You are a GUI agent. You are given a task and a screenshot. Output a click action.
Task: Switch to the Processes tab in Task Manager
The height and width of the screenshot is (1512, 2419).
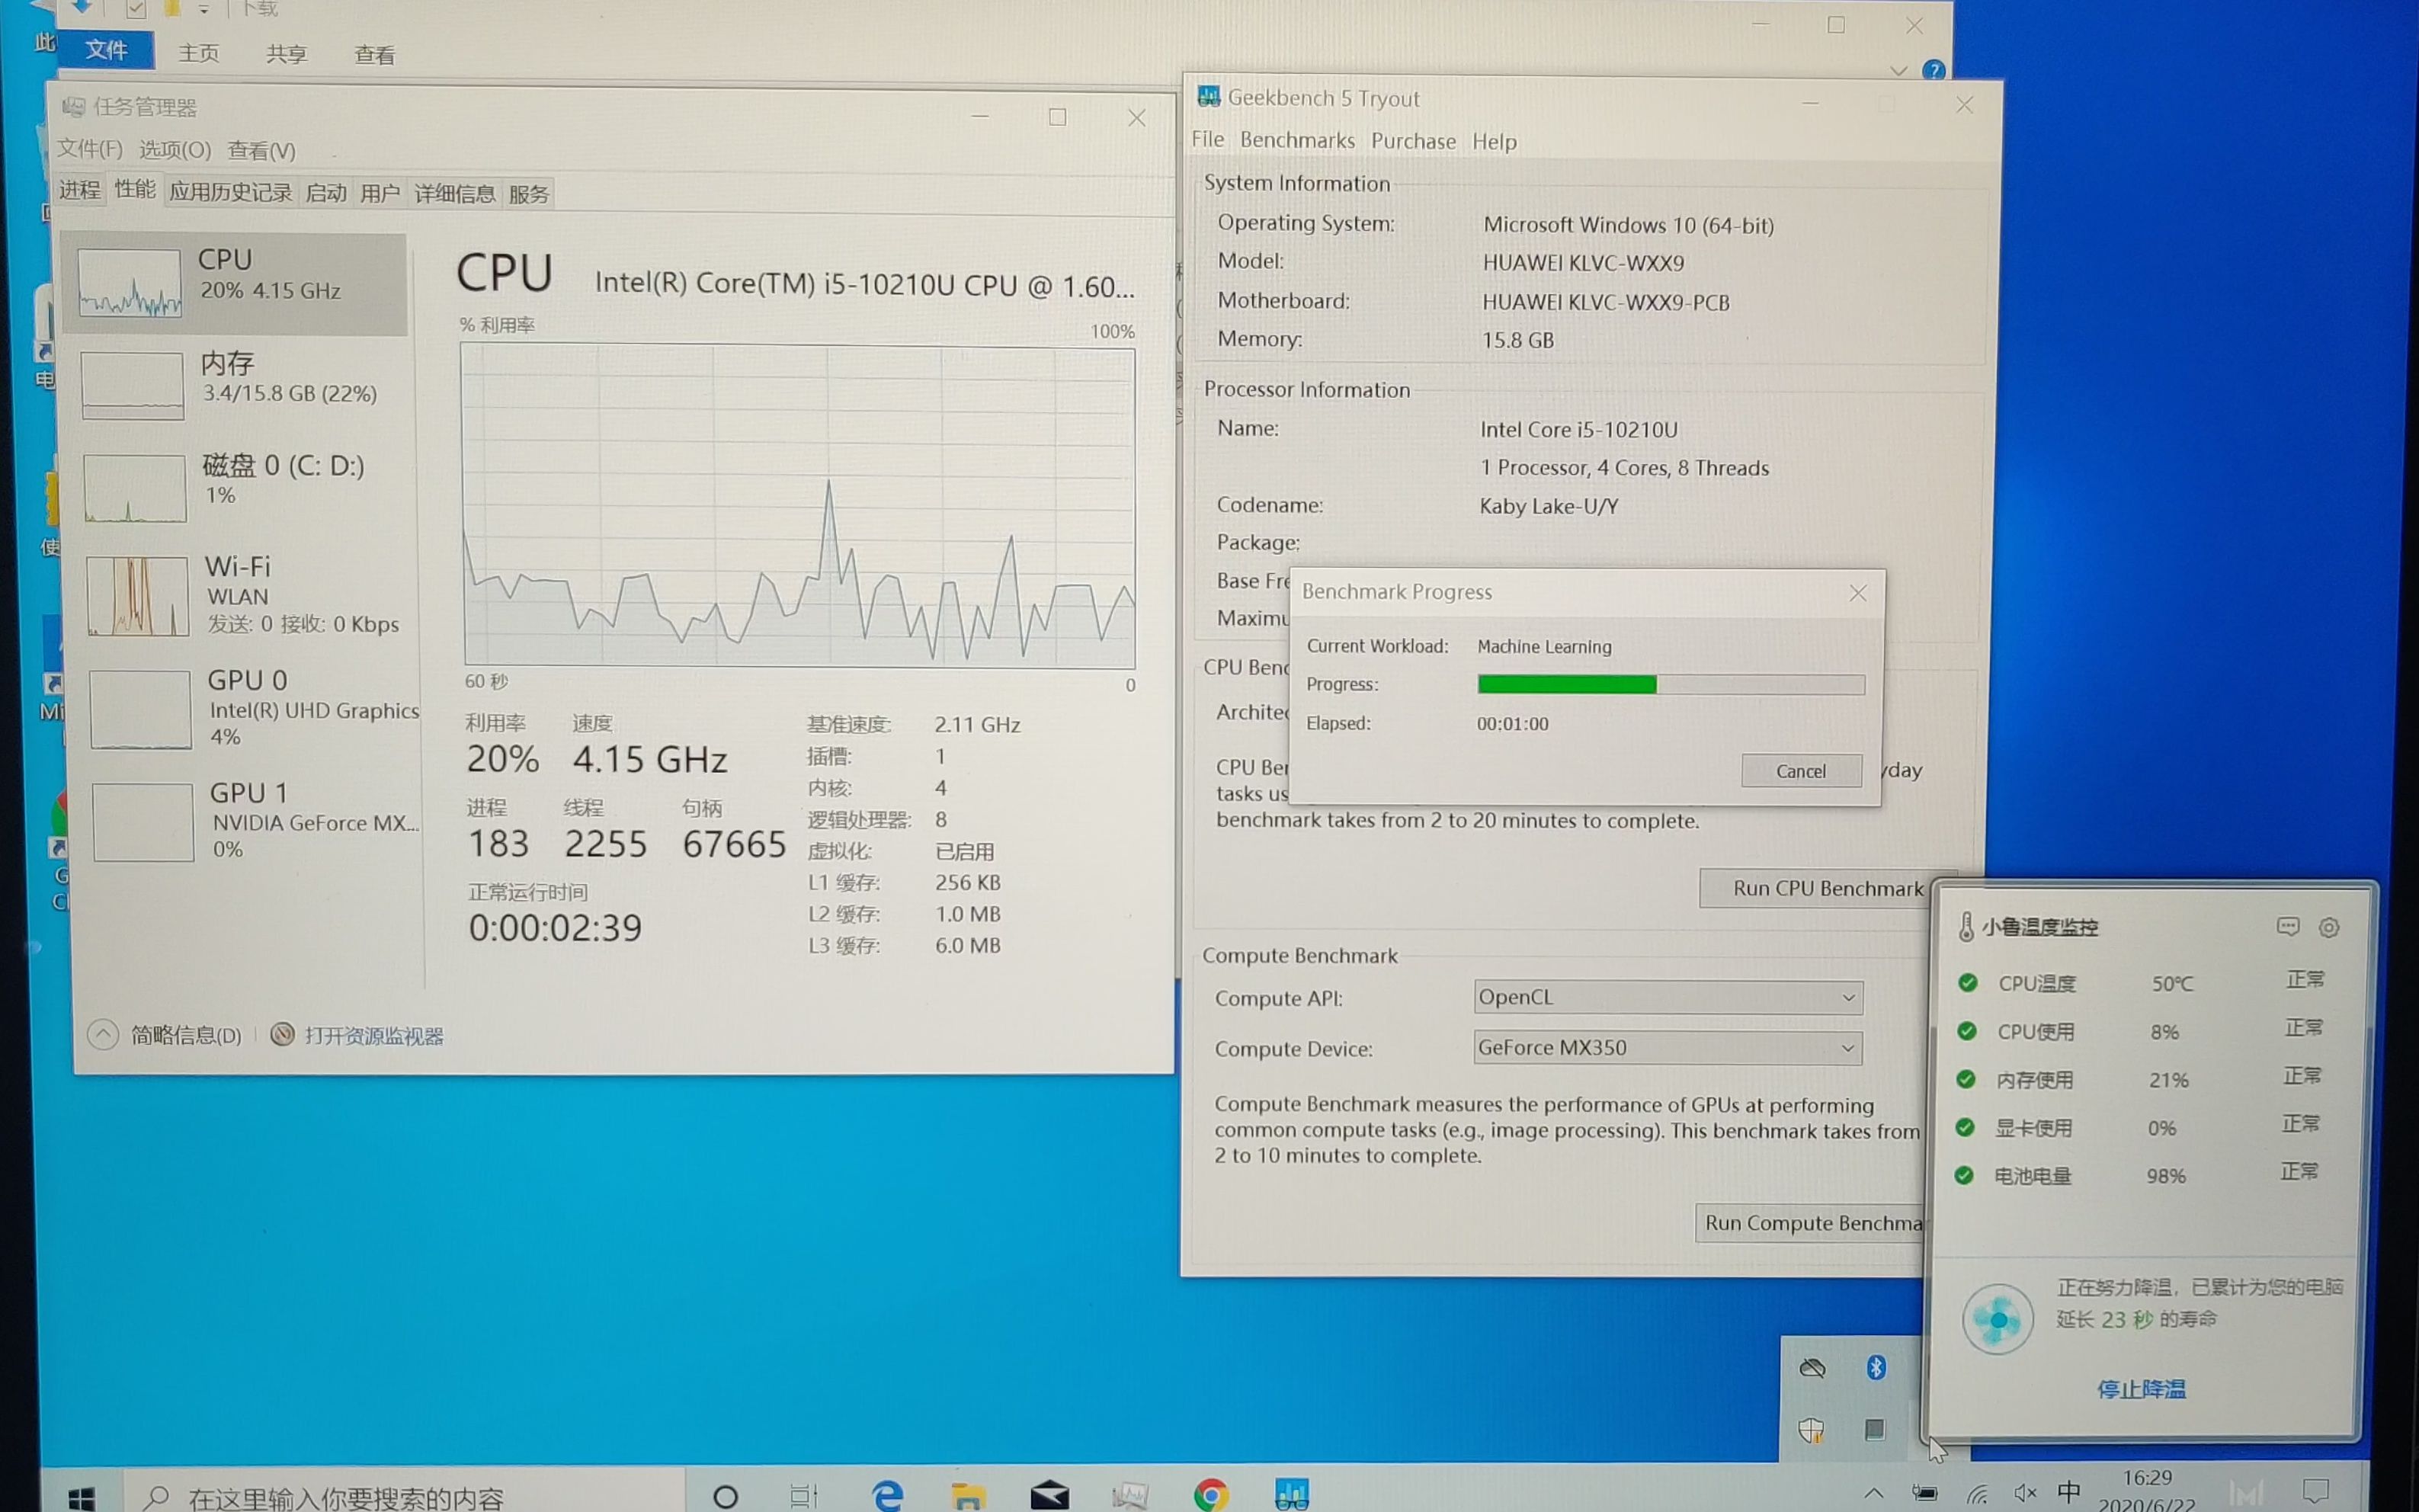tap(79, 190)
